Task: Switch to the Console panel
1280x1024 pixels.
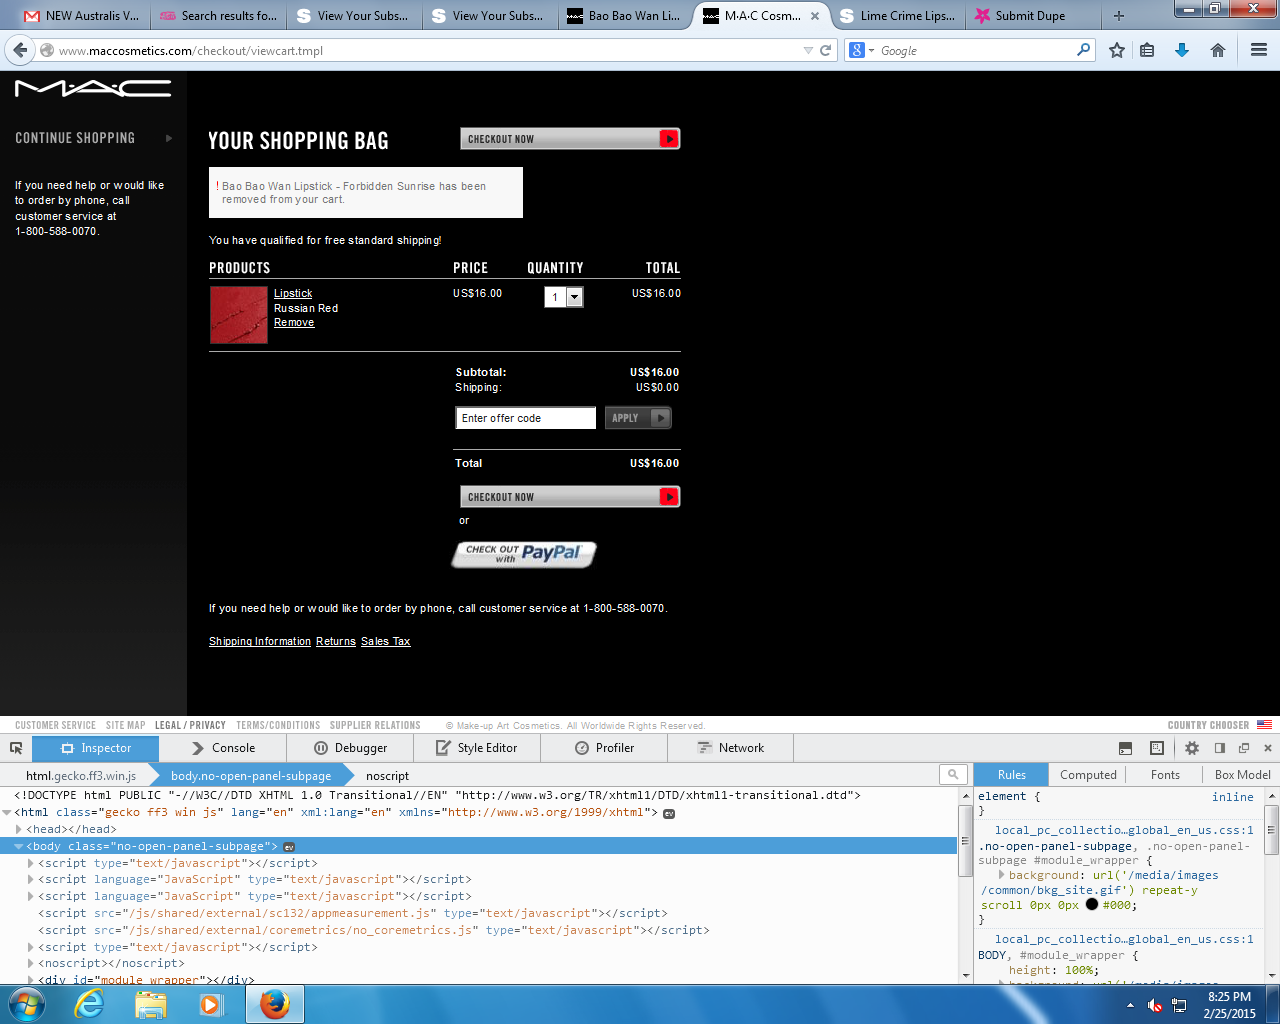Action: 223,748
